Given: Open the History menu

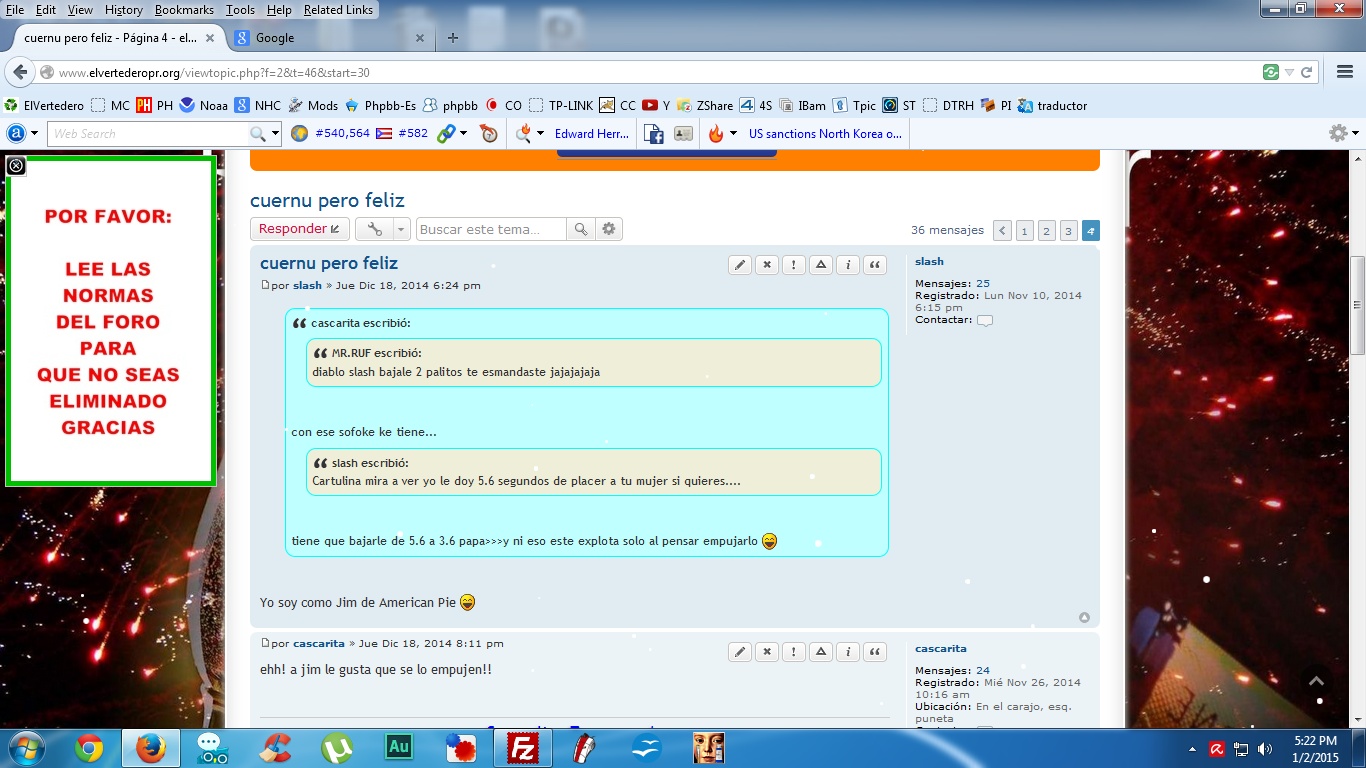Looking at the screenshot, I should 124,10.
